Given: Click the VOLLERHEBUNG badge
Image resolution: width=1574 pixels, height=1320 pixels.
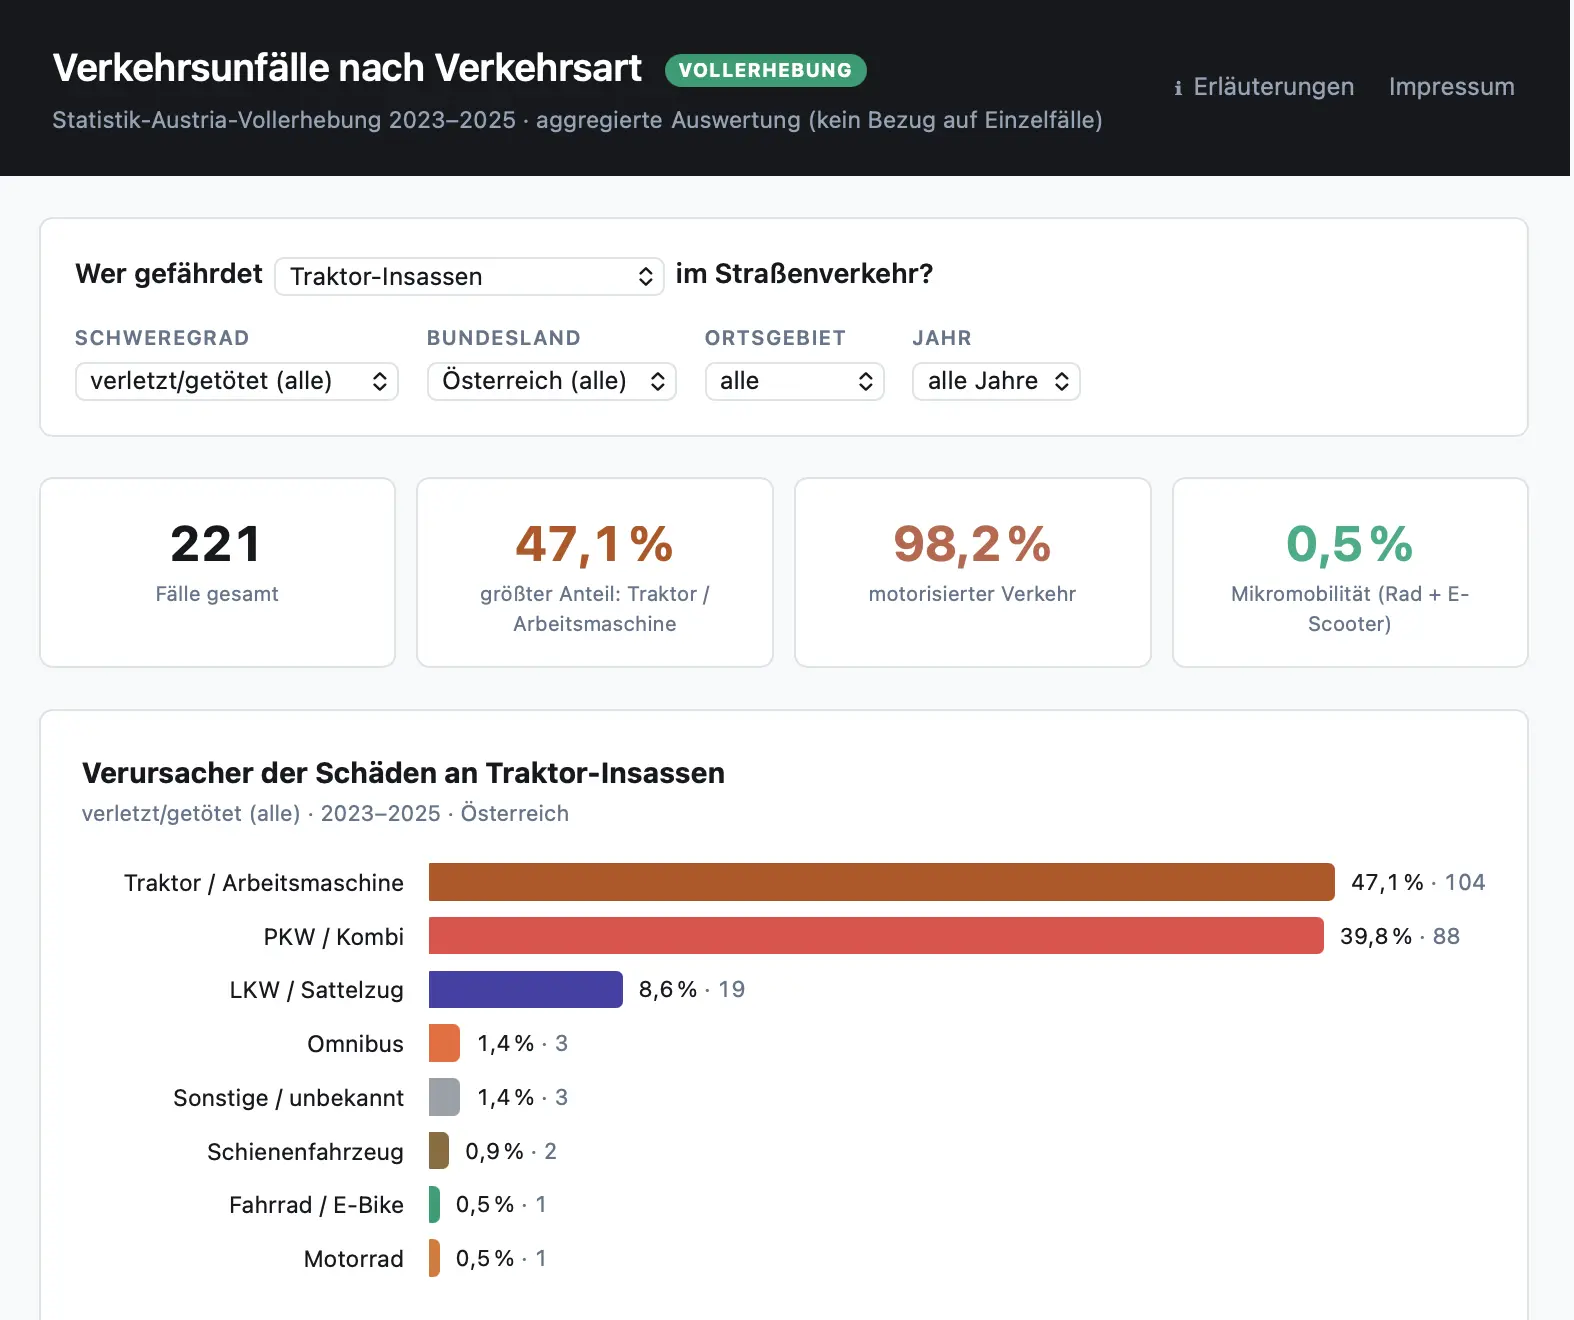Looking at the screenshot, I should (765, 70).
